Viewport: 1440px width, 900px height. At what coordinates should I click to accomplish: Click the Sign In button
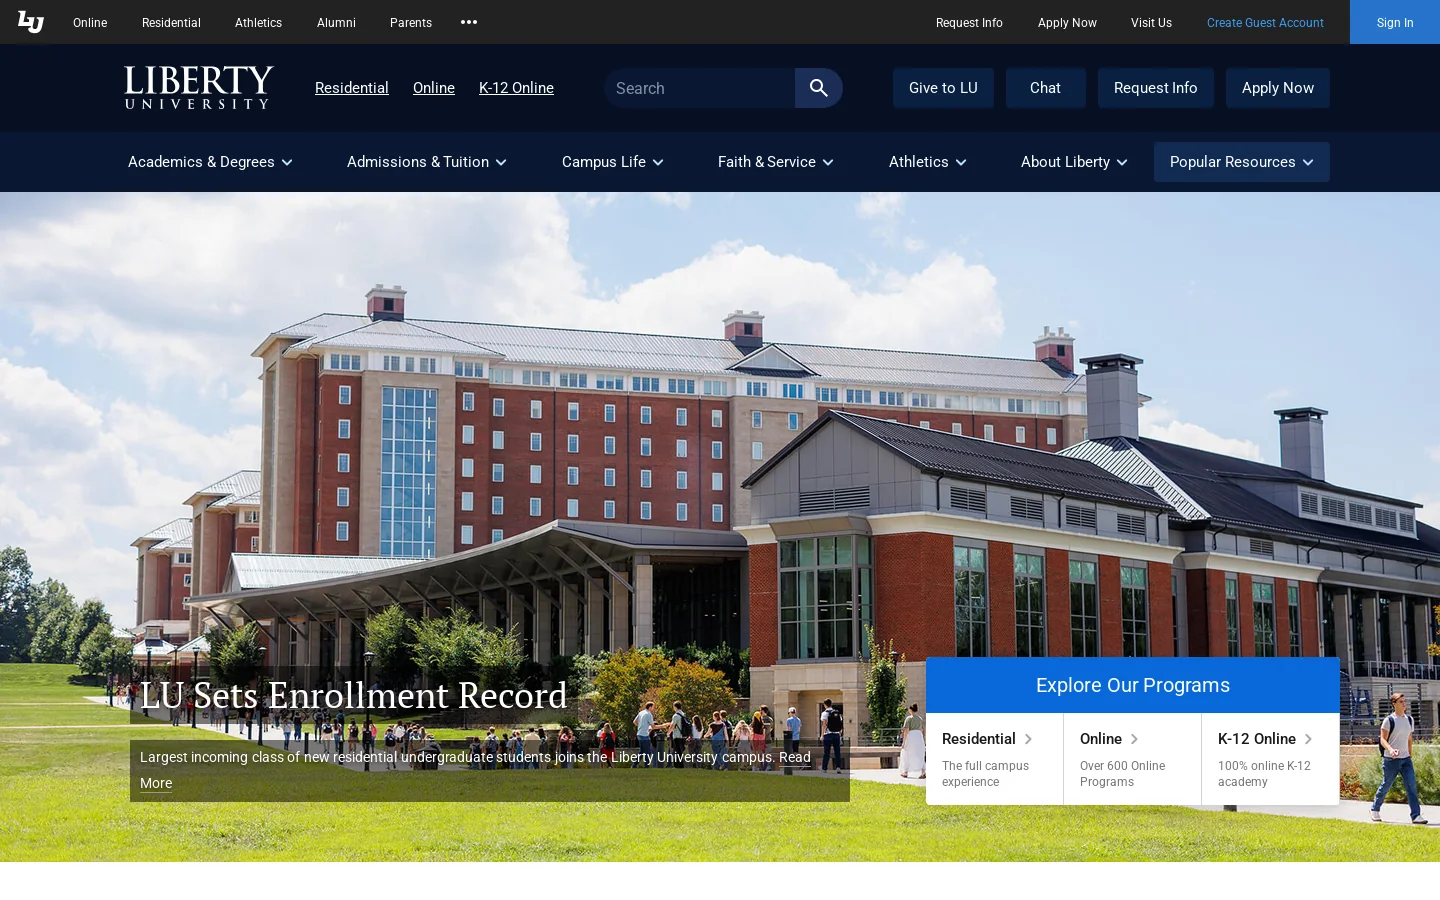(1395, 22)
